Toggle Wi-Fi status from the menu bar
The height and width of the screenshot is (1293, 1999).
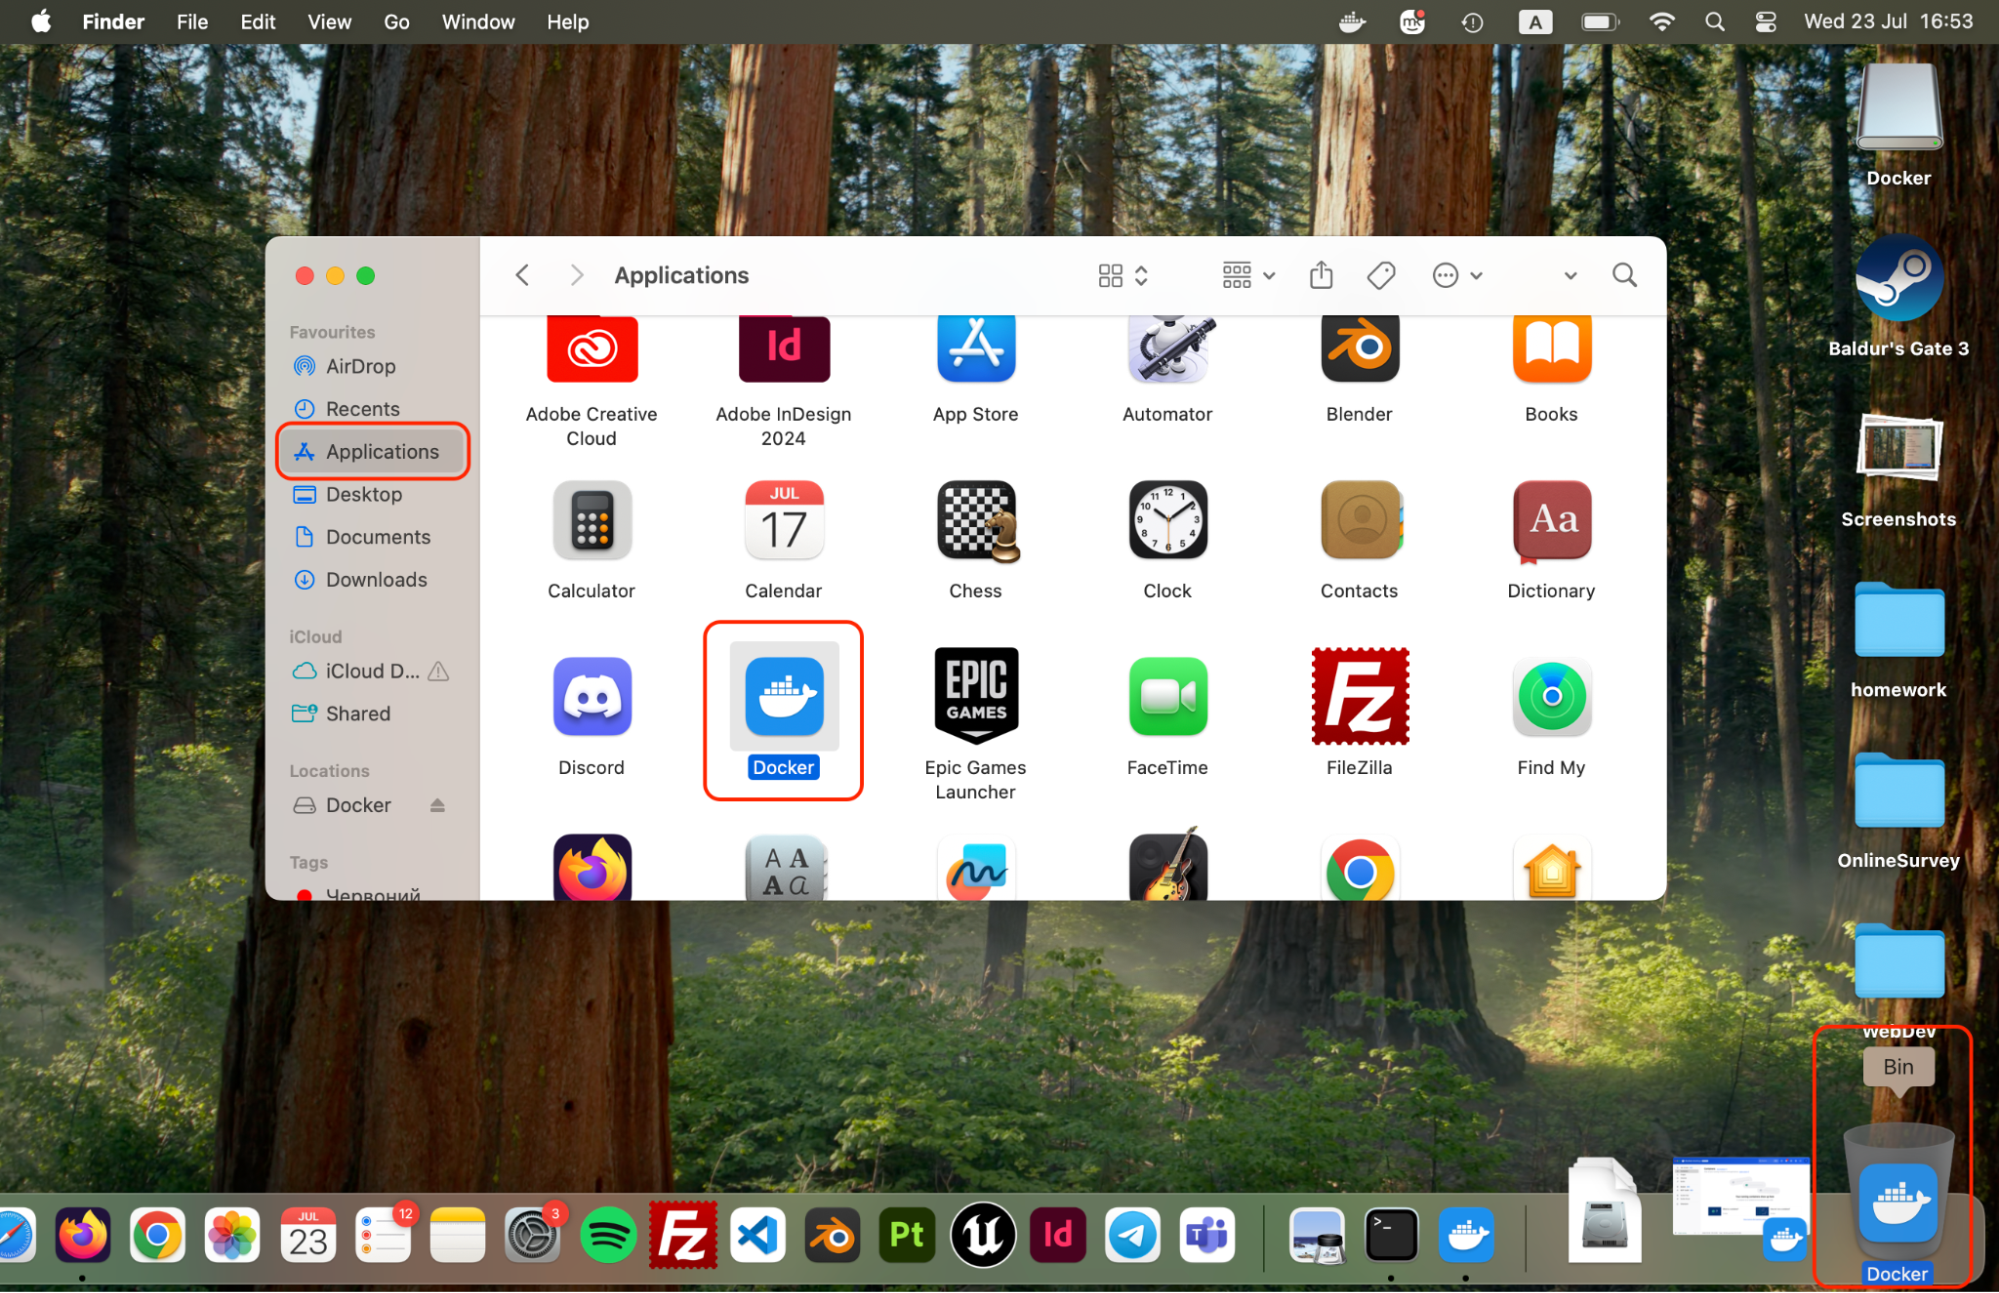tap(1661, 21)
